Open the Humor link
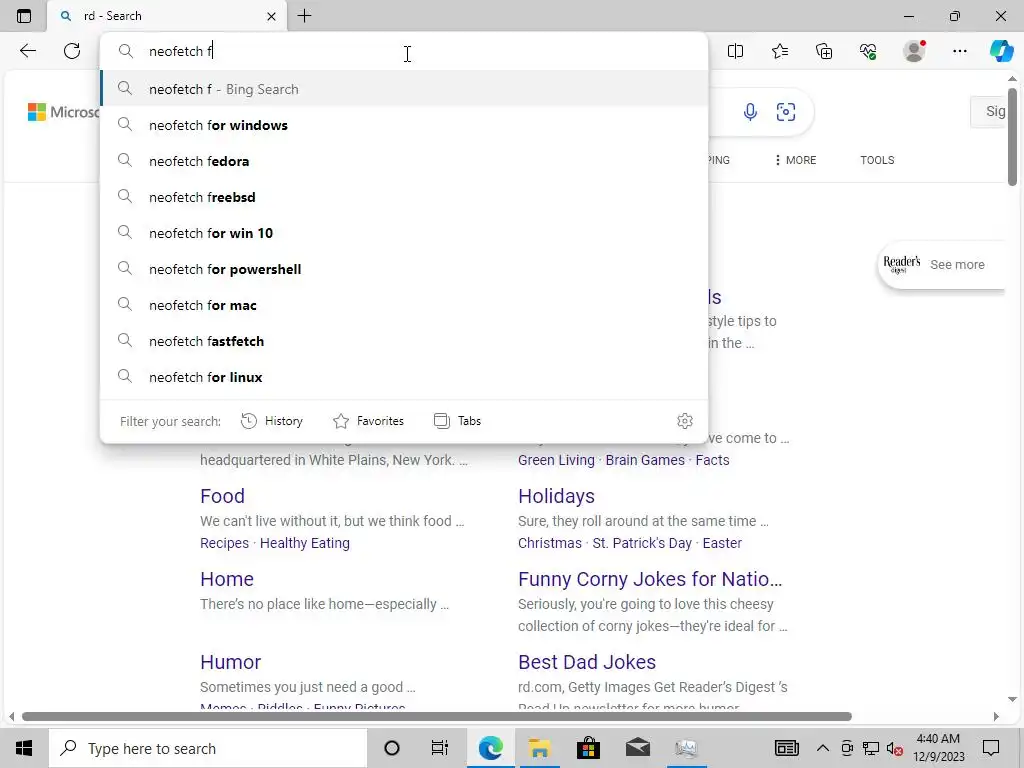Image resolution: width=1024 pixels, height=768 pixels. [231, 662]
